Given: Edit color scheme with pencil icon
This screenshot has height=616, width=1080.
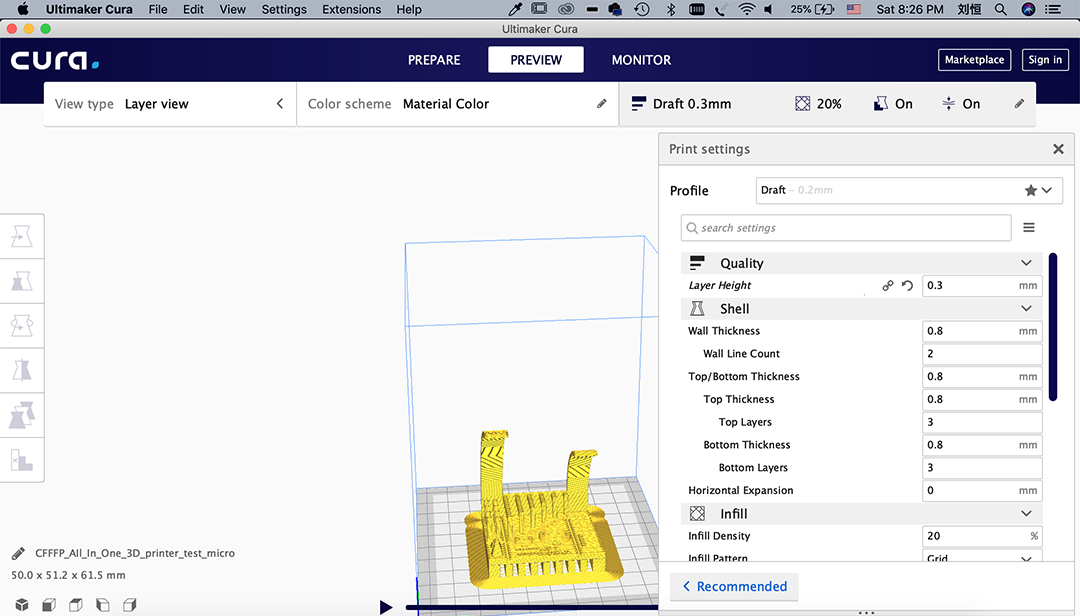Looking at the screenshot, I should coord(601,103).
